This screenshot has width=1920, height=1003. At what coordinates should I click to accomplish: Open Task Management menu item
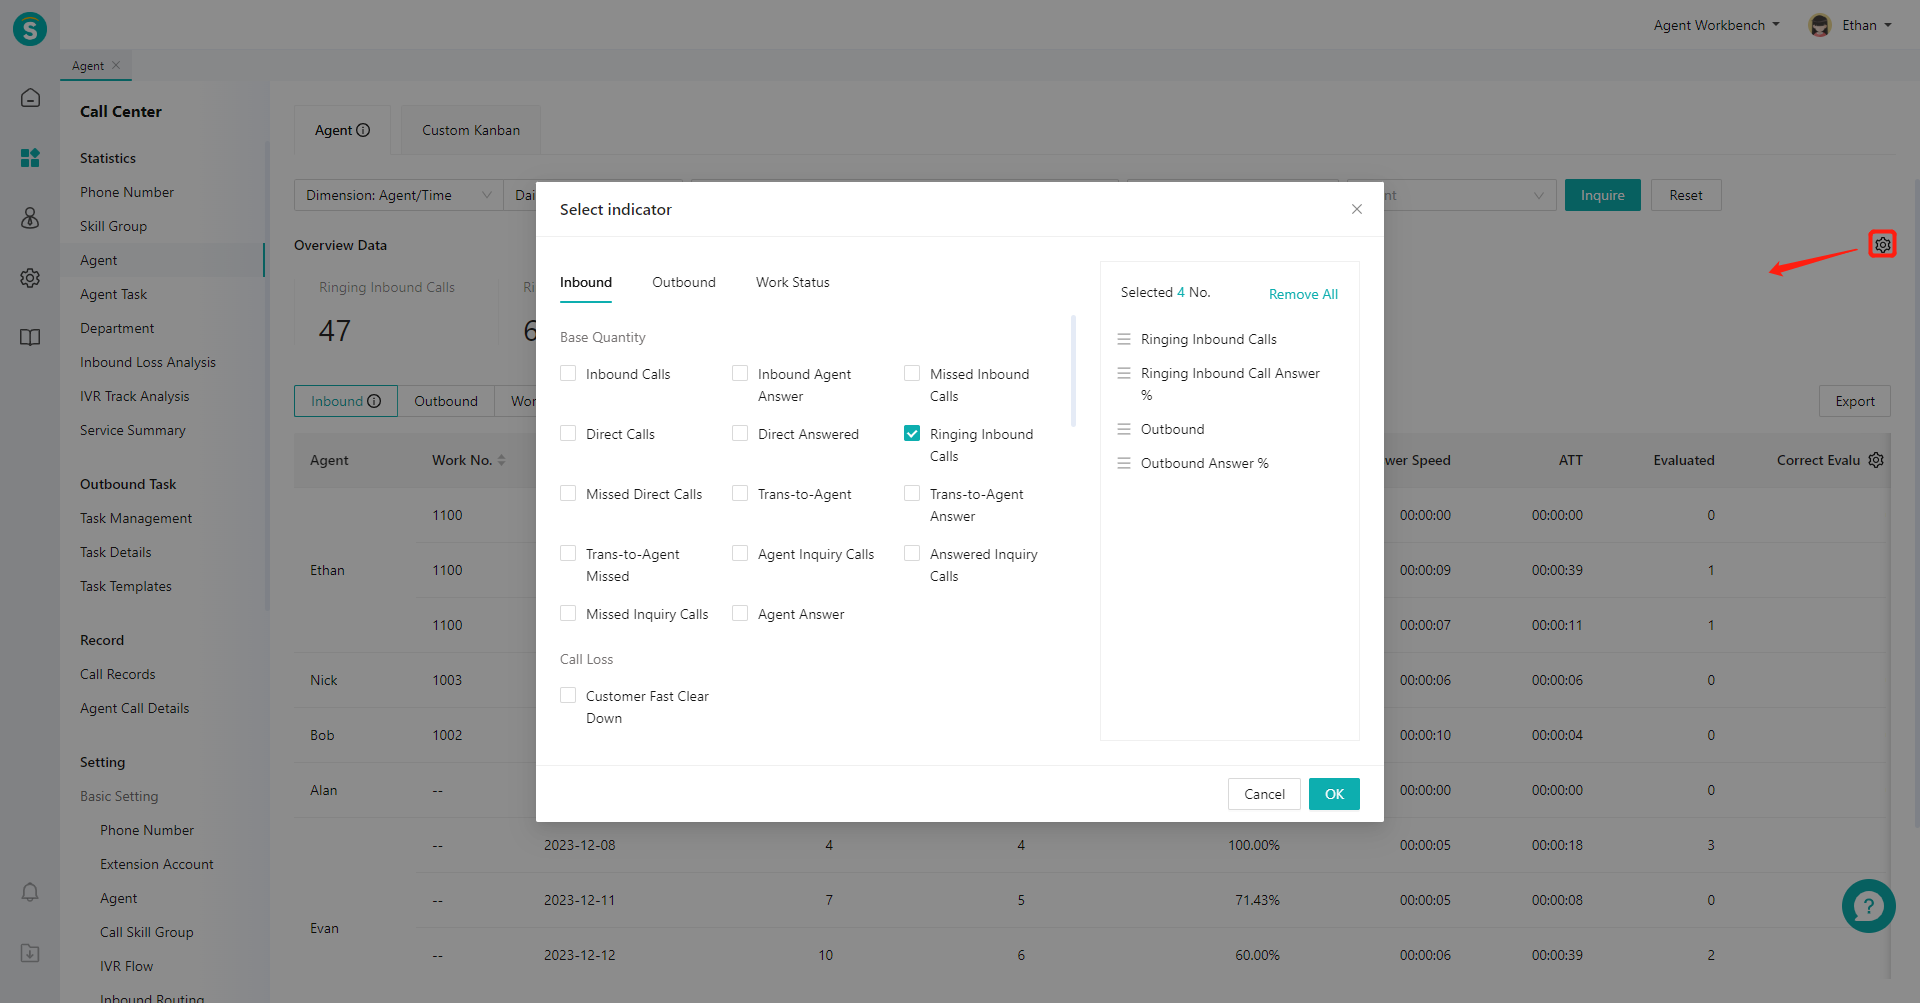[136, 518]
